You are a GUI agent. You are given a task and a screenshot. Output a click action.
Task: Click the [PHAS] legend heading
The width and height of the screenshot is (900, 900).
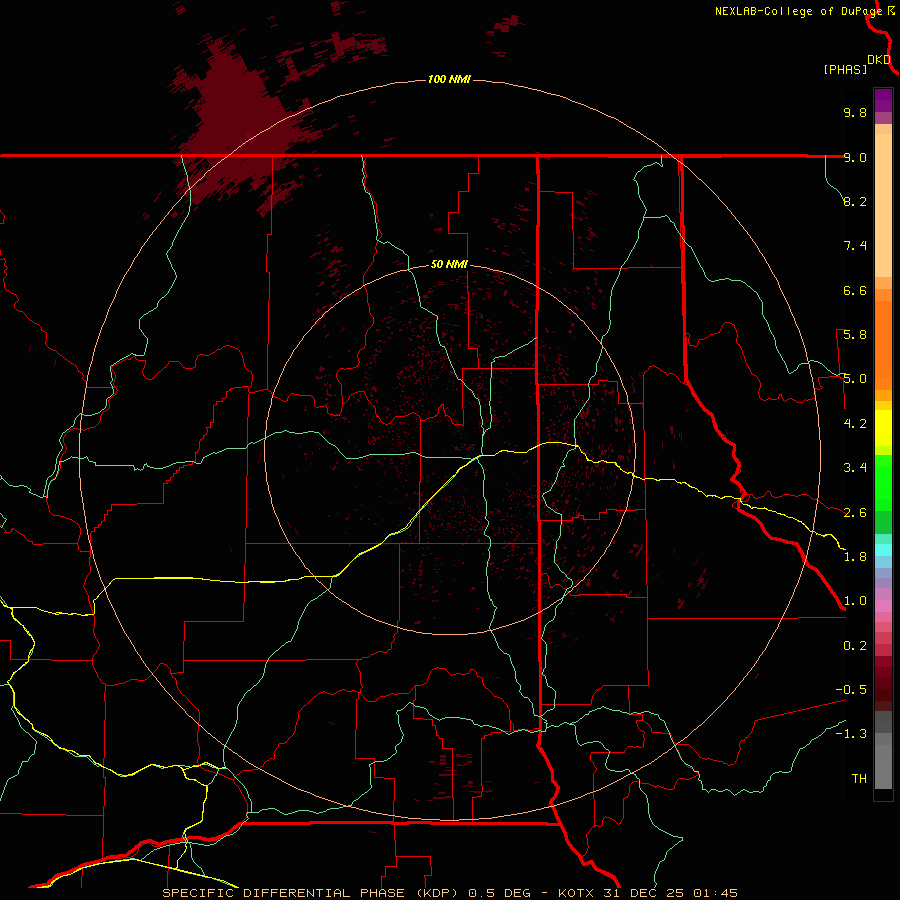845,70
